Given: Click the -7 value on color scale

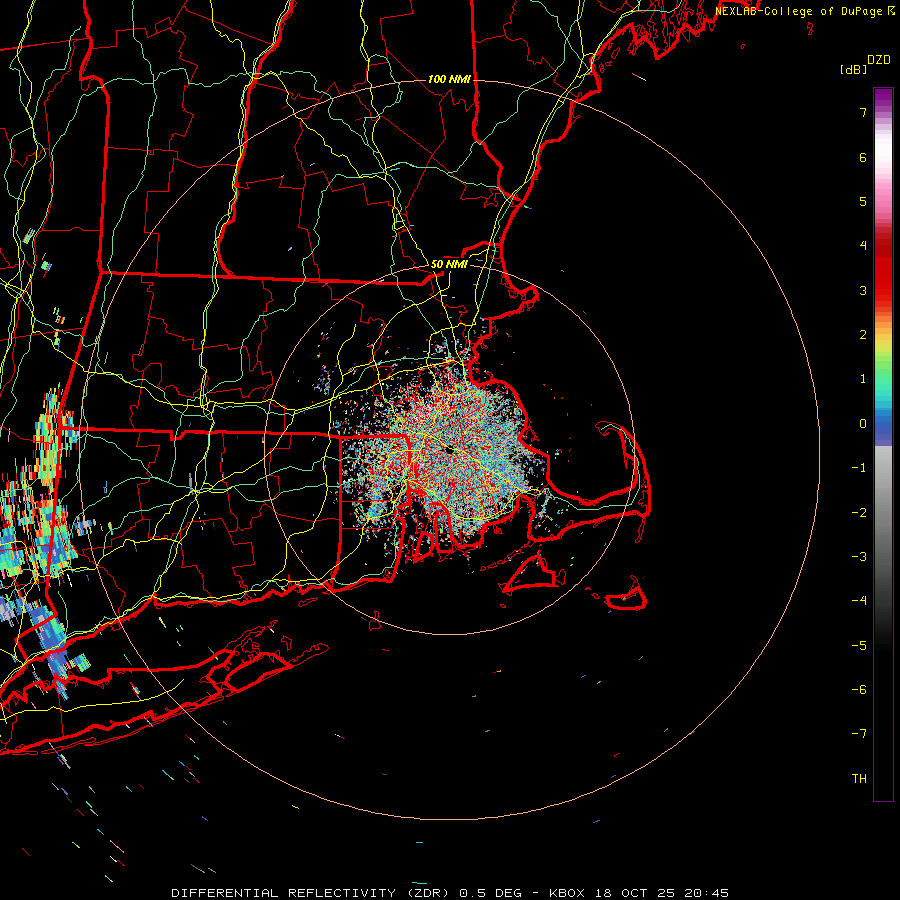Looking at the screenshot, I should point(859,734).
